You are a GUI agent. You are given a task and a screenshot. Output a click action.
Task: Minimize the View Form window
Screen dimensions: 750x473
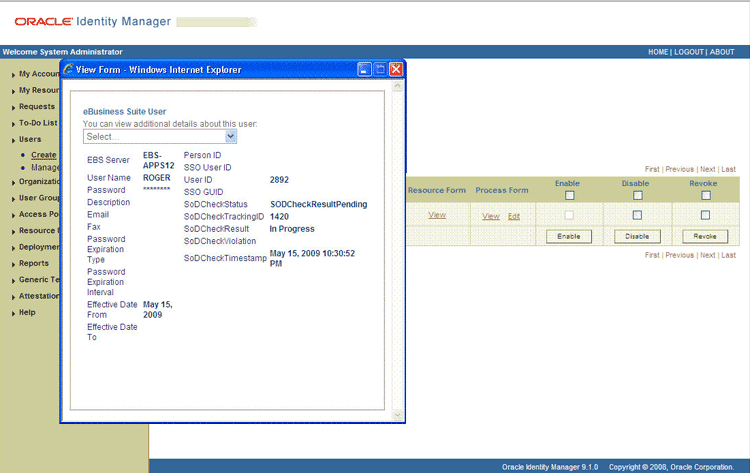[x=364, y=70]
